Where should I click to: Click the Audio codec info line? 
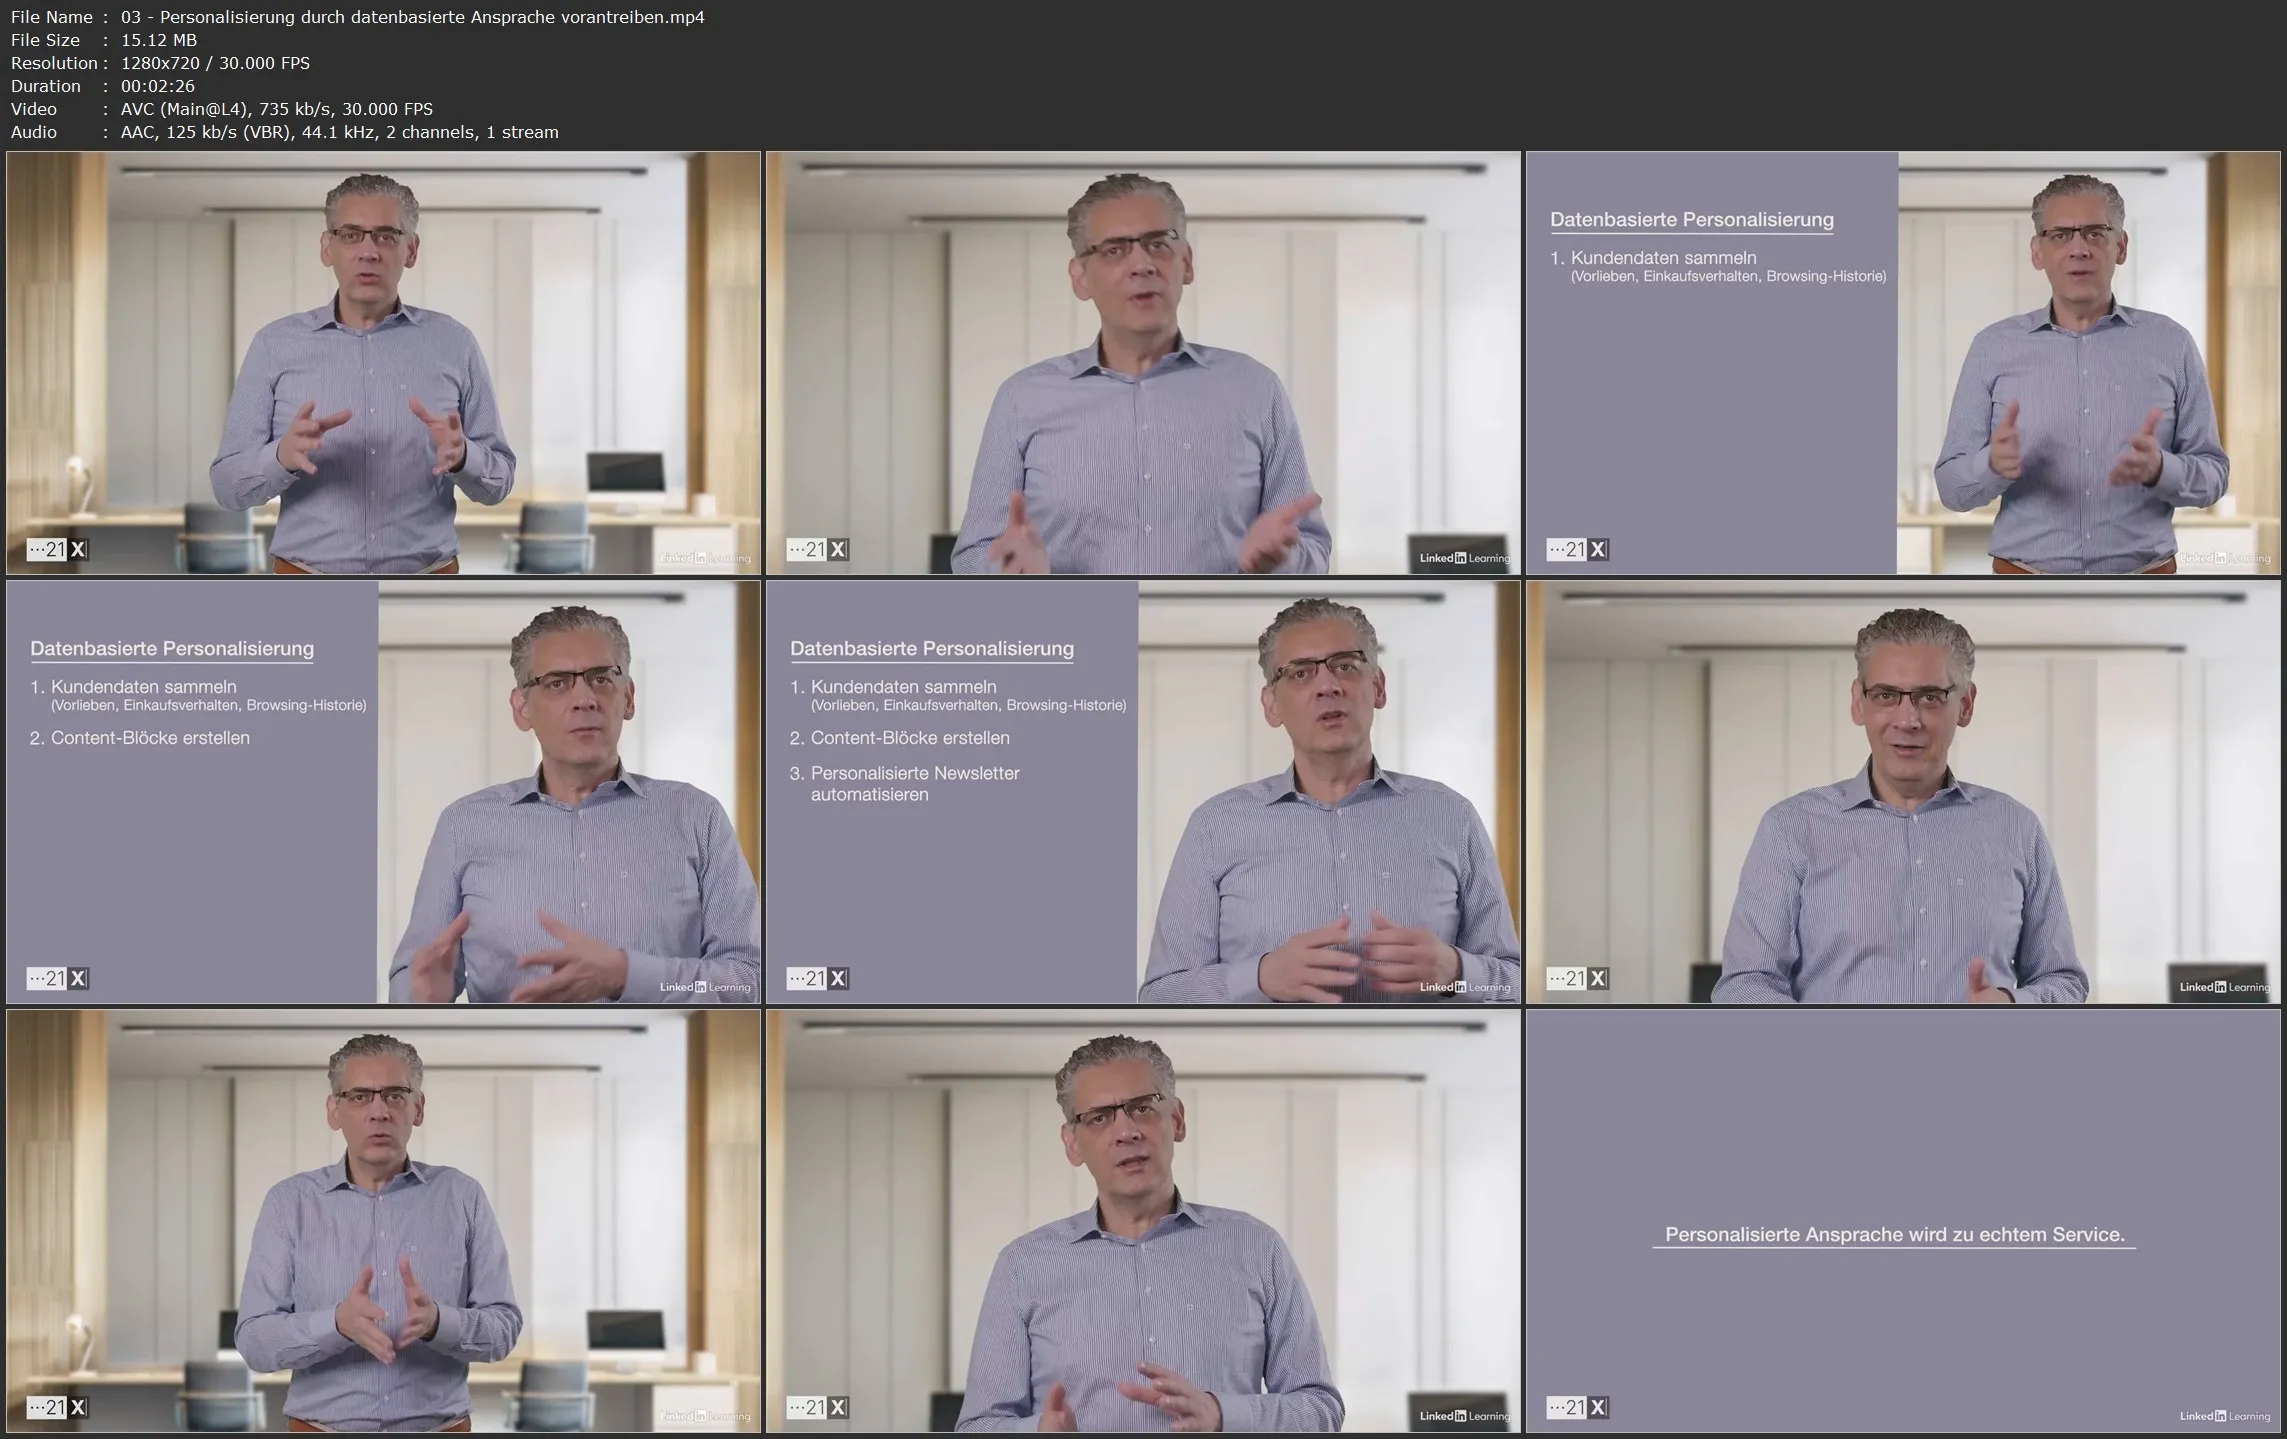[339, 132]
